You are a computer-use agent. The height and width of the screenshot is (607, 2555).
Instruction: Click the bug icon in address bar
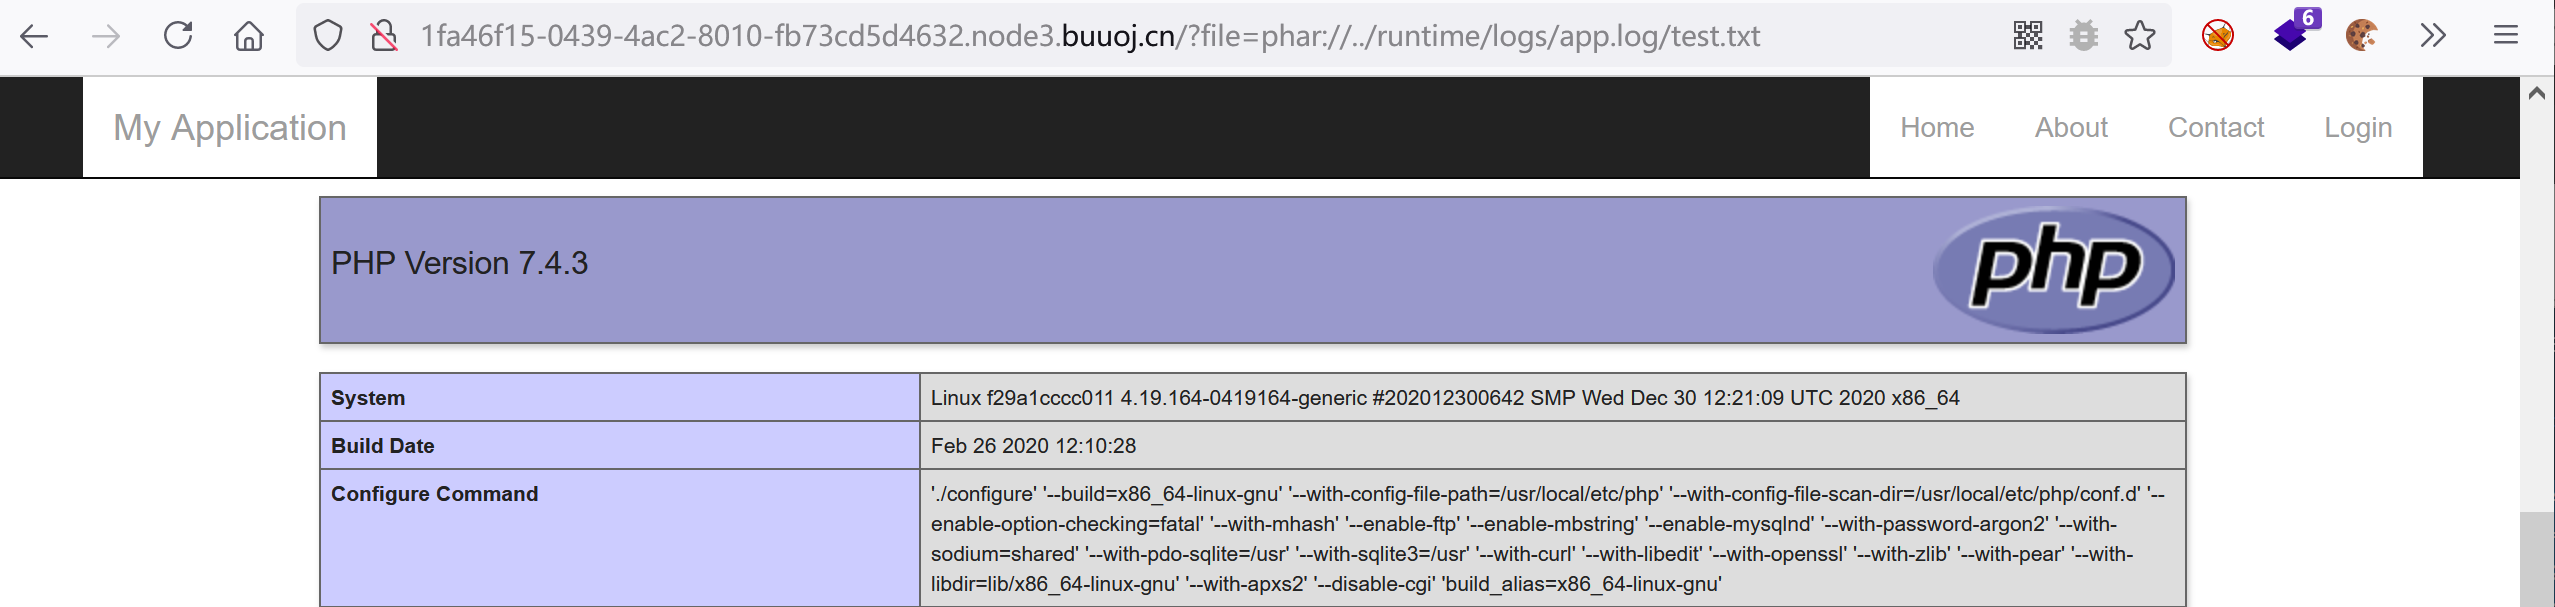coord(2084,36)
